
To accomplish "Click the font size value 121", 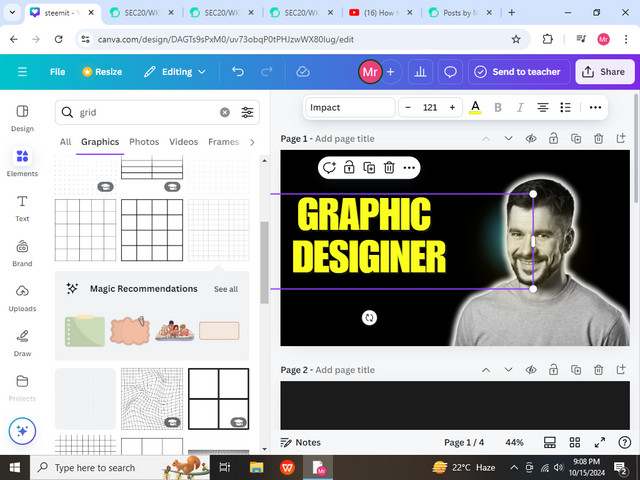I will pos(430,107).
